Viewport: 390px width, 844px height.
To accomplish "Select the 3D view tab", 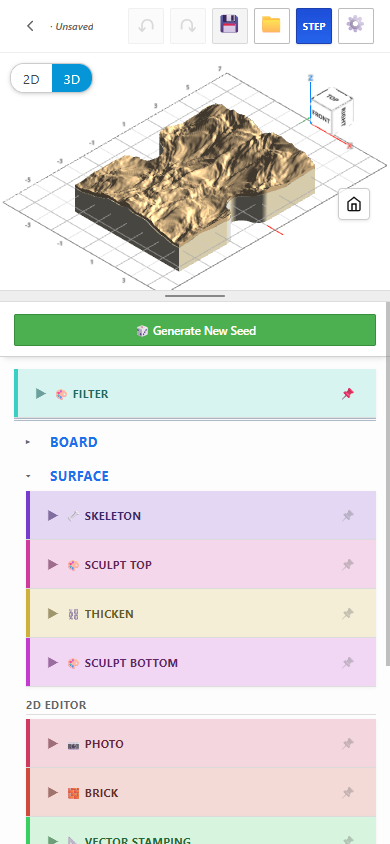I will [x=72, y=79].
